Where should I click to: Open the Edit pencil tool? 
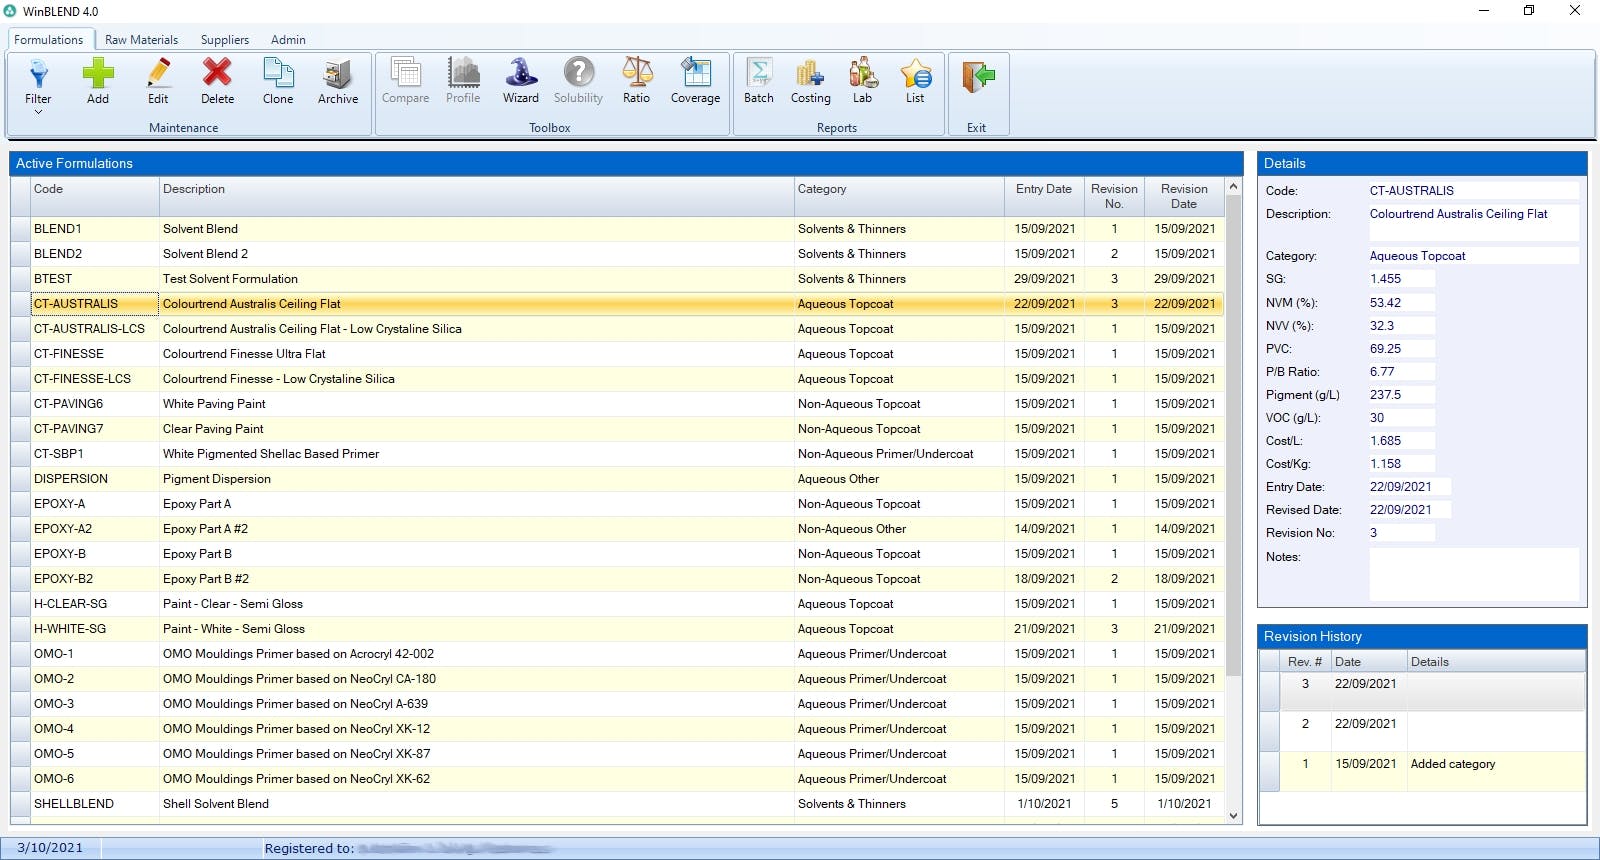point(158,80)
